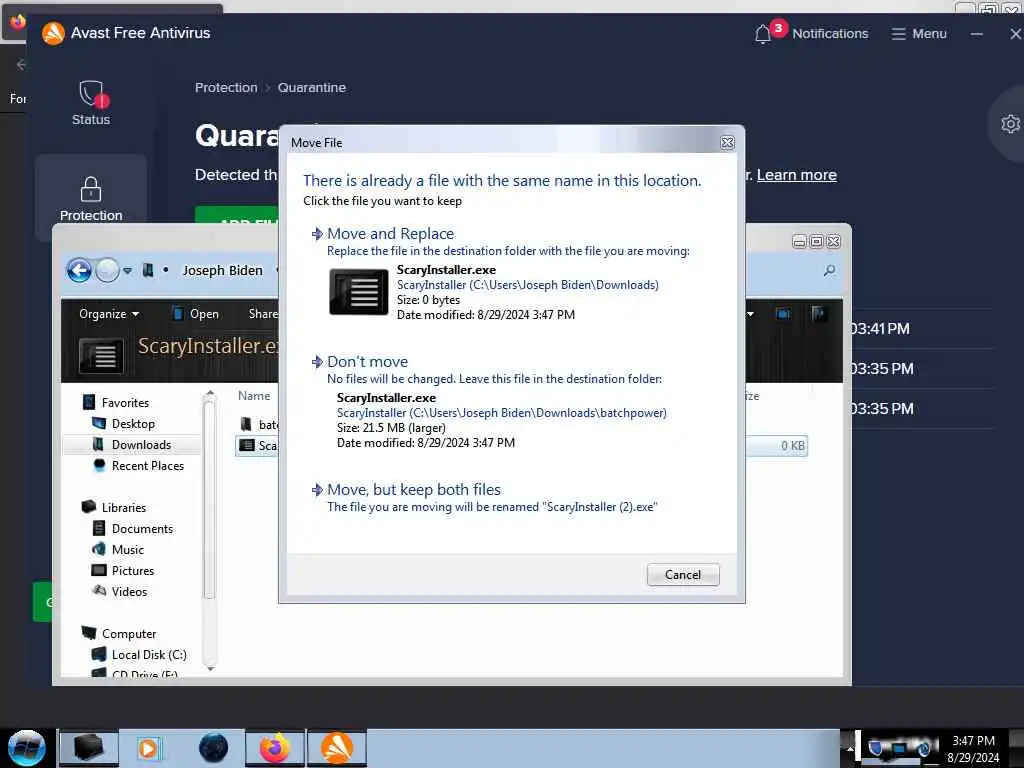Click scrollbar down arrow in navigation pane

coord(210,668)
